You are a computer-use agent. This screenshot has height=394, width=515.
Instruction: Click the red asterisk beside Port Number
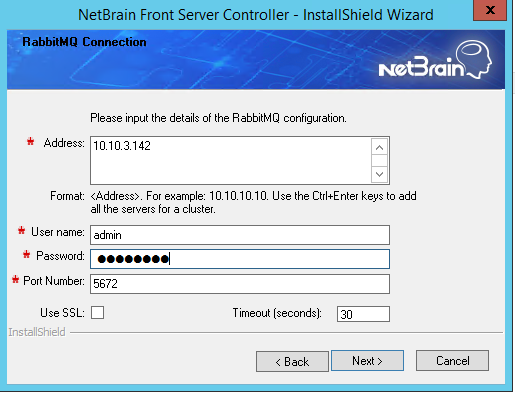pos(15,279)
